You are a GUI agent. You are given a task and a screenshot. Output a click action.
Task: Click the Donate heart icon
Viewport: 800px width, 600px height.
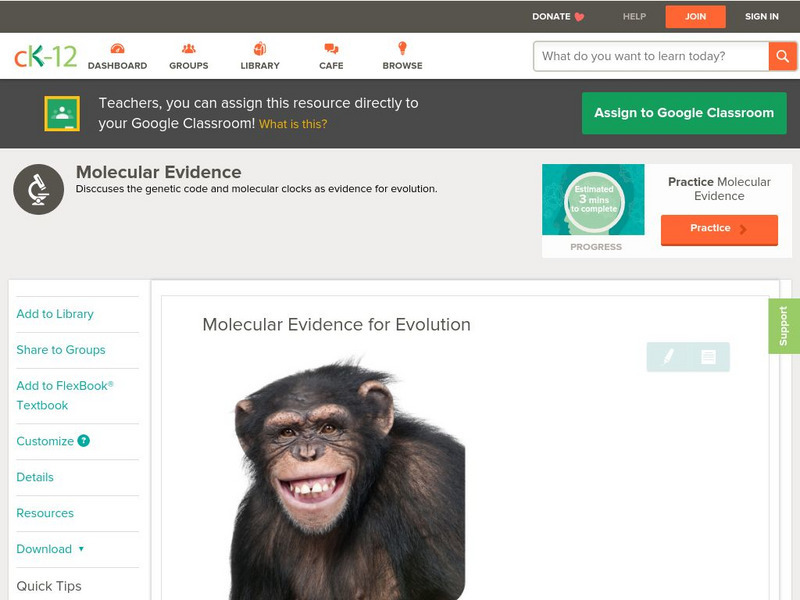(x=579, y=17)
